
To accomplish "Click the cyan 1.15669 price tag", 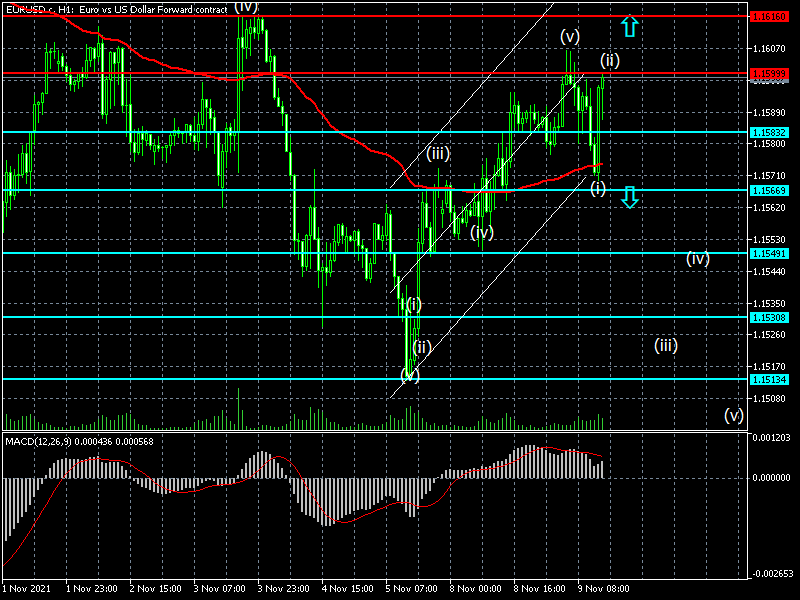I will tap(769, 190).
